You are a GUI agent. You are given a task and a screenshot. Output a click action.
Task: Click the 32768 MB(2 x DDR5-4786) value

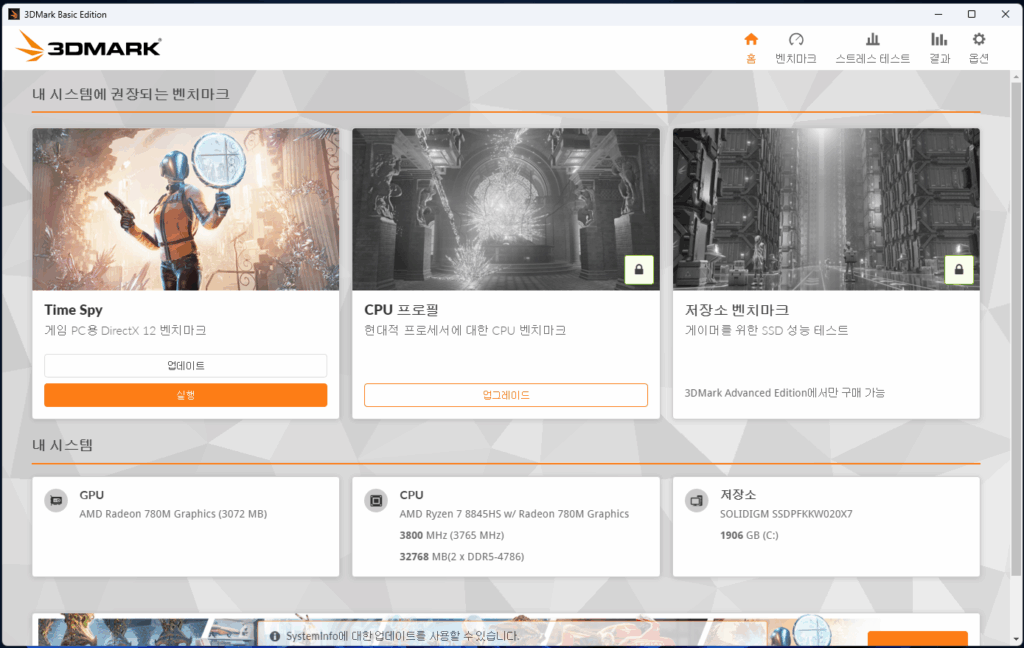pyautogui.click(x=462, y=557)
